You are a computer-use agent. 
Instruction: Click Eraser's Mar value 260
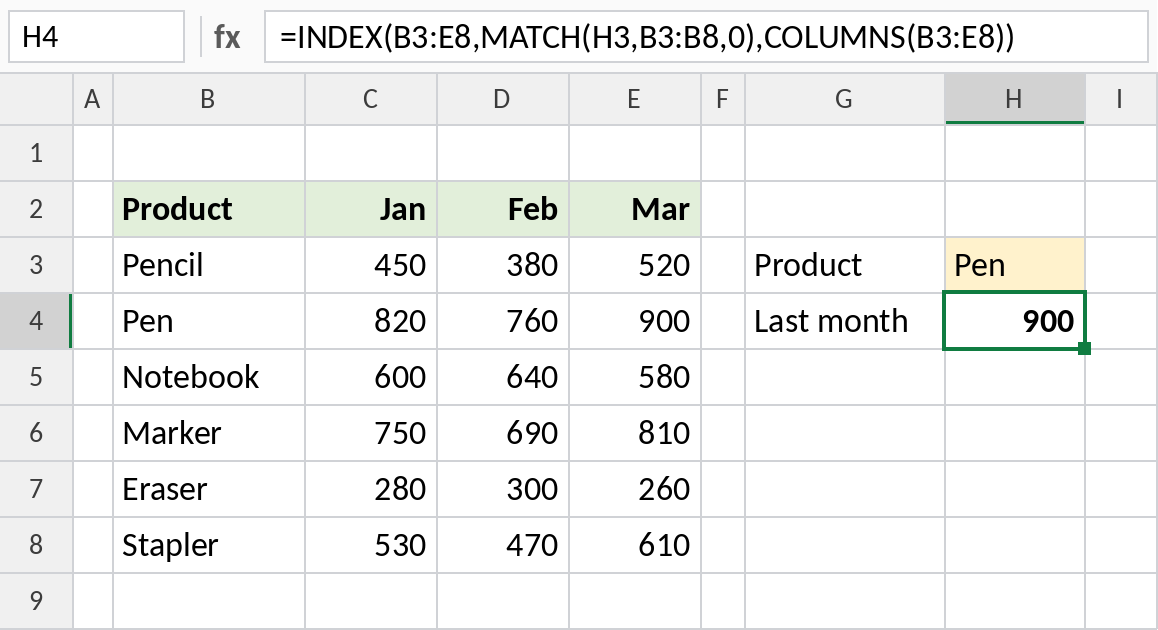(x=635, y=489)
